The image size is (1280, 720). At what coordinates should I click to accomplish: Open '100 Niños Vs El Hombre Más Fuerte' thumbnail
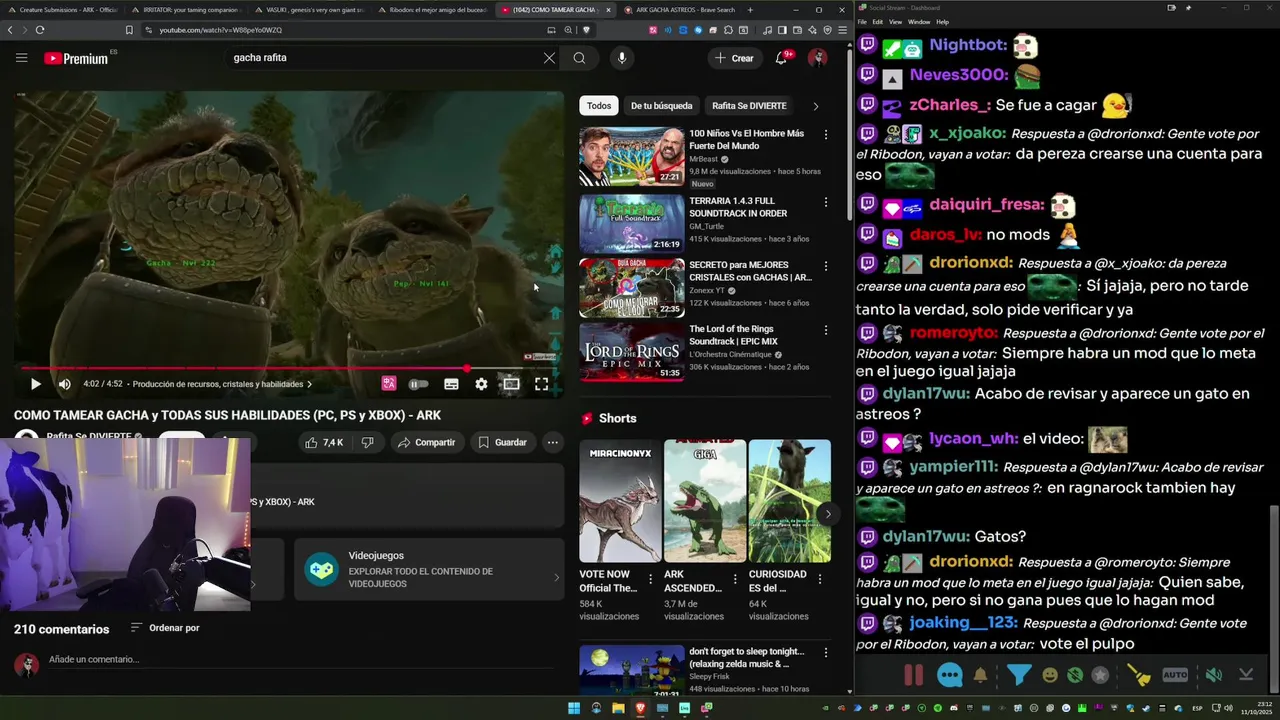point(632,157)
